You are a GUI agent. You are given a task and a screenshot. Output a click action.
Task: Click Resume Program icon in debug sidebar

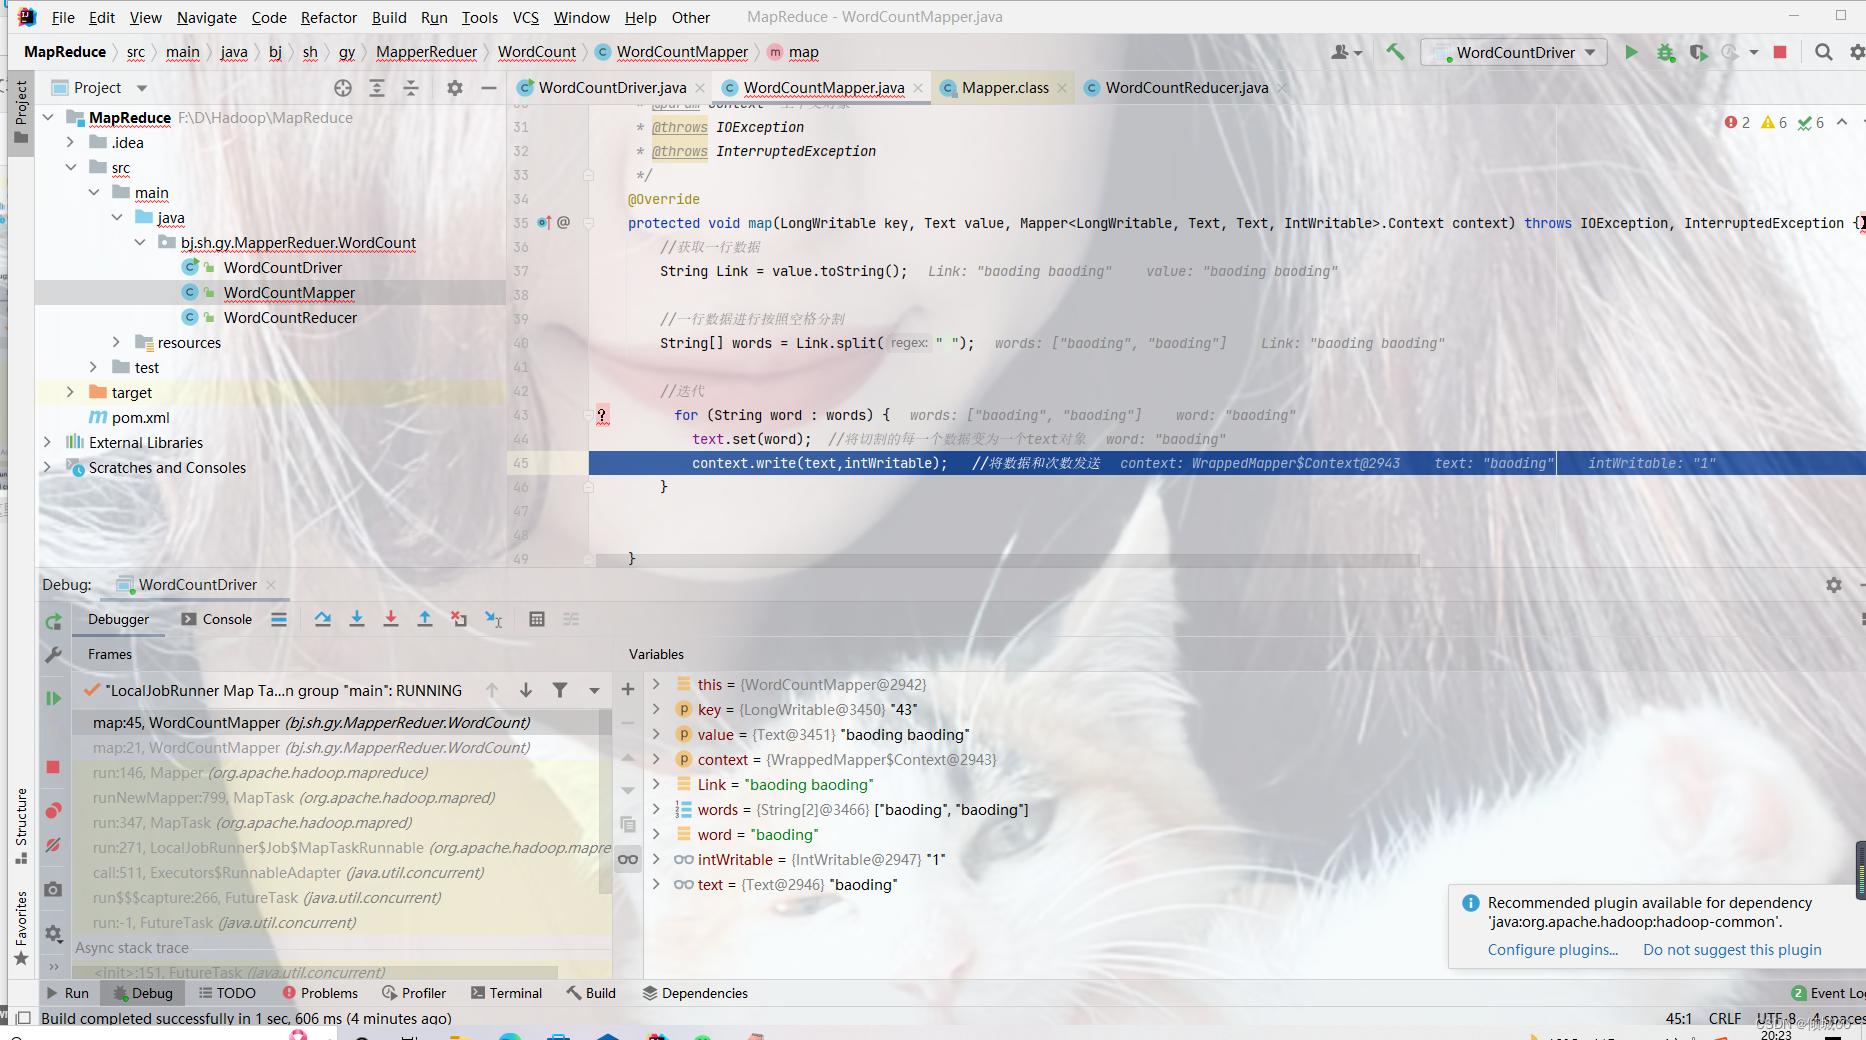(53, 698)
